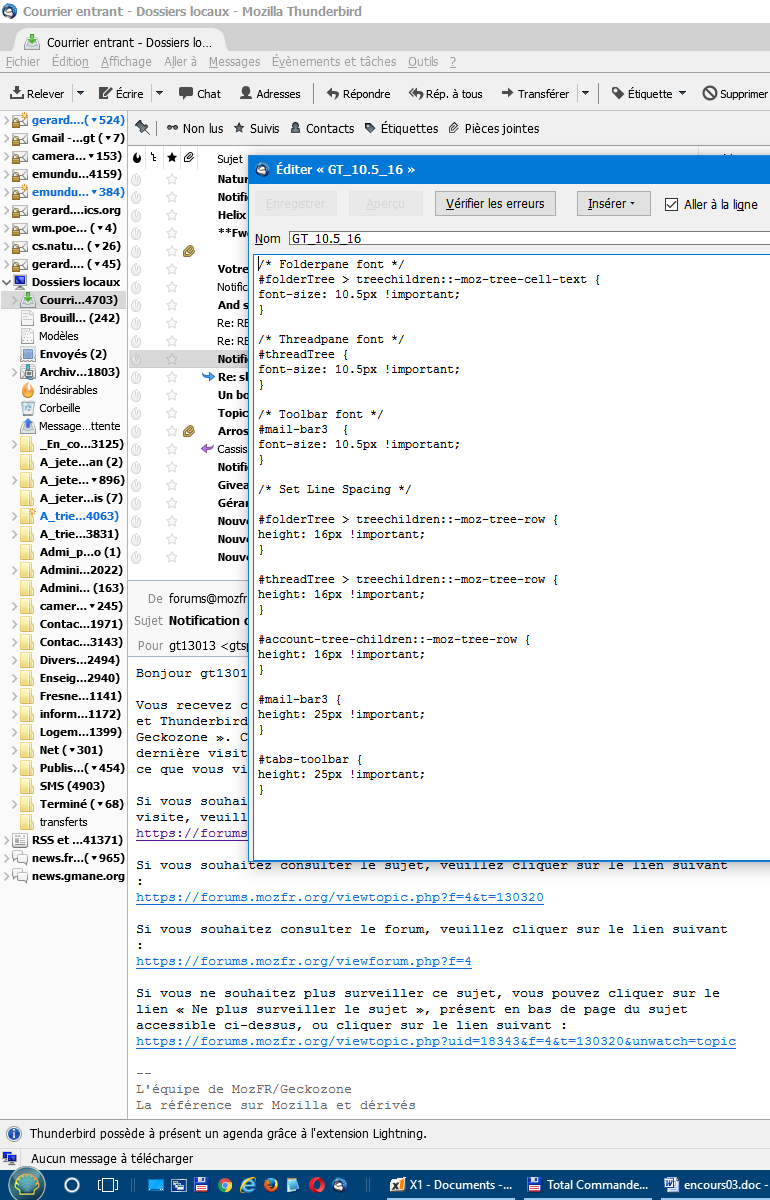This screenshot has height=1200, width=770.
Task: Launch Firefox from the taskbar
Action: [x=271, y=1185]
